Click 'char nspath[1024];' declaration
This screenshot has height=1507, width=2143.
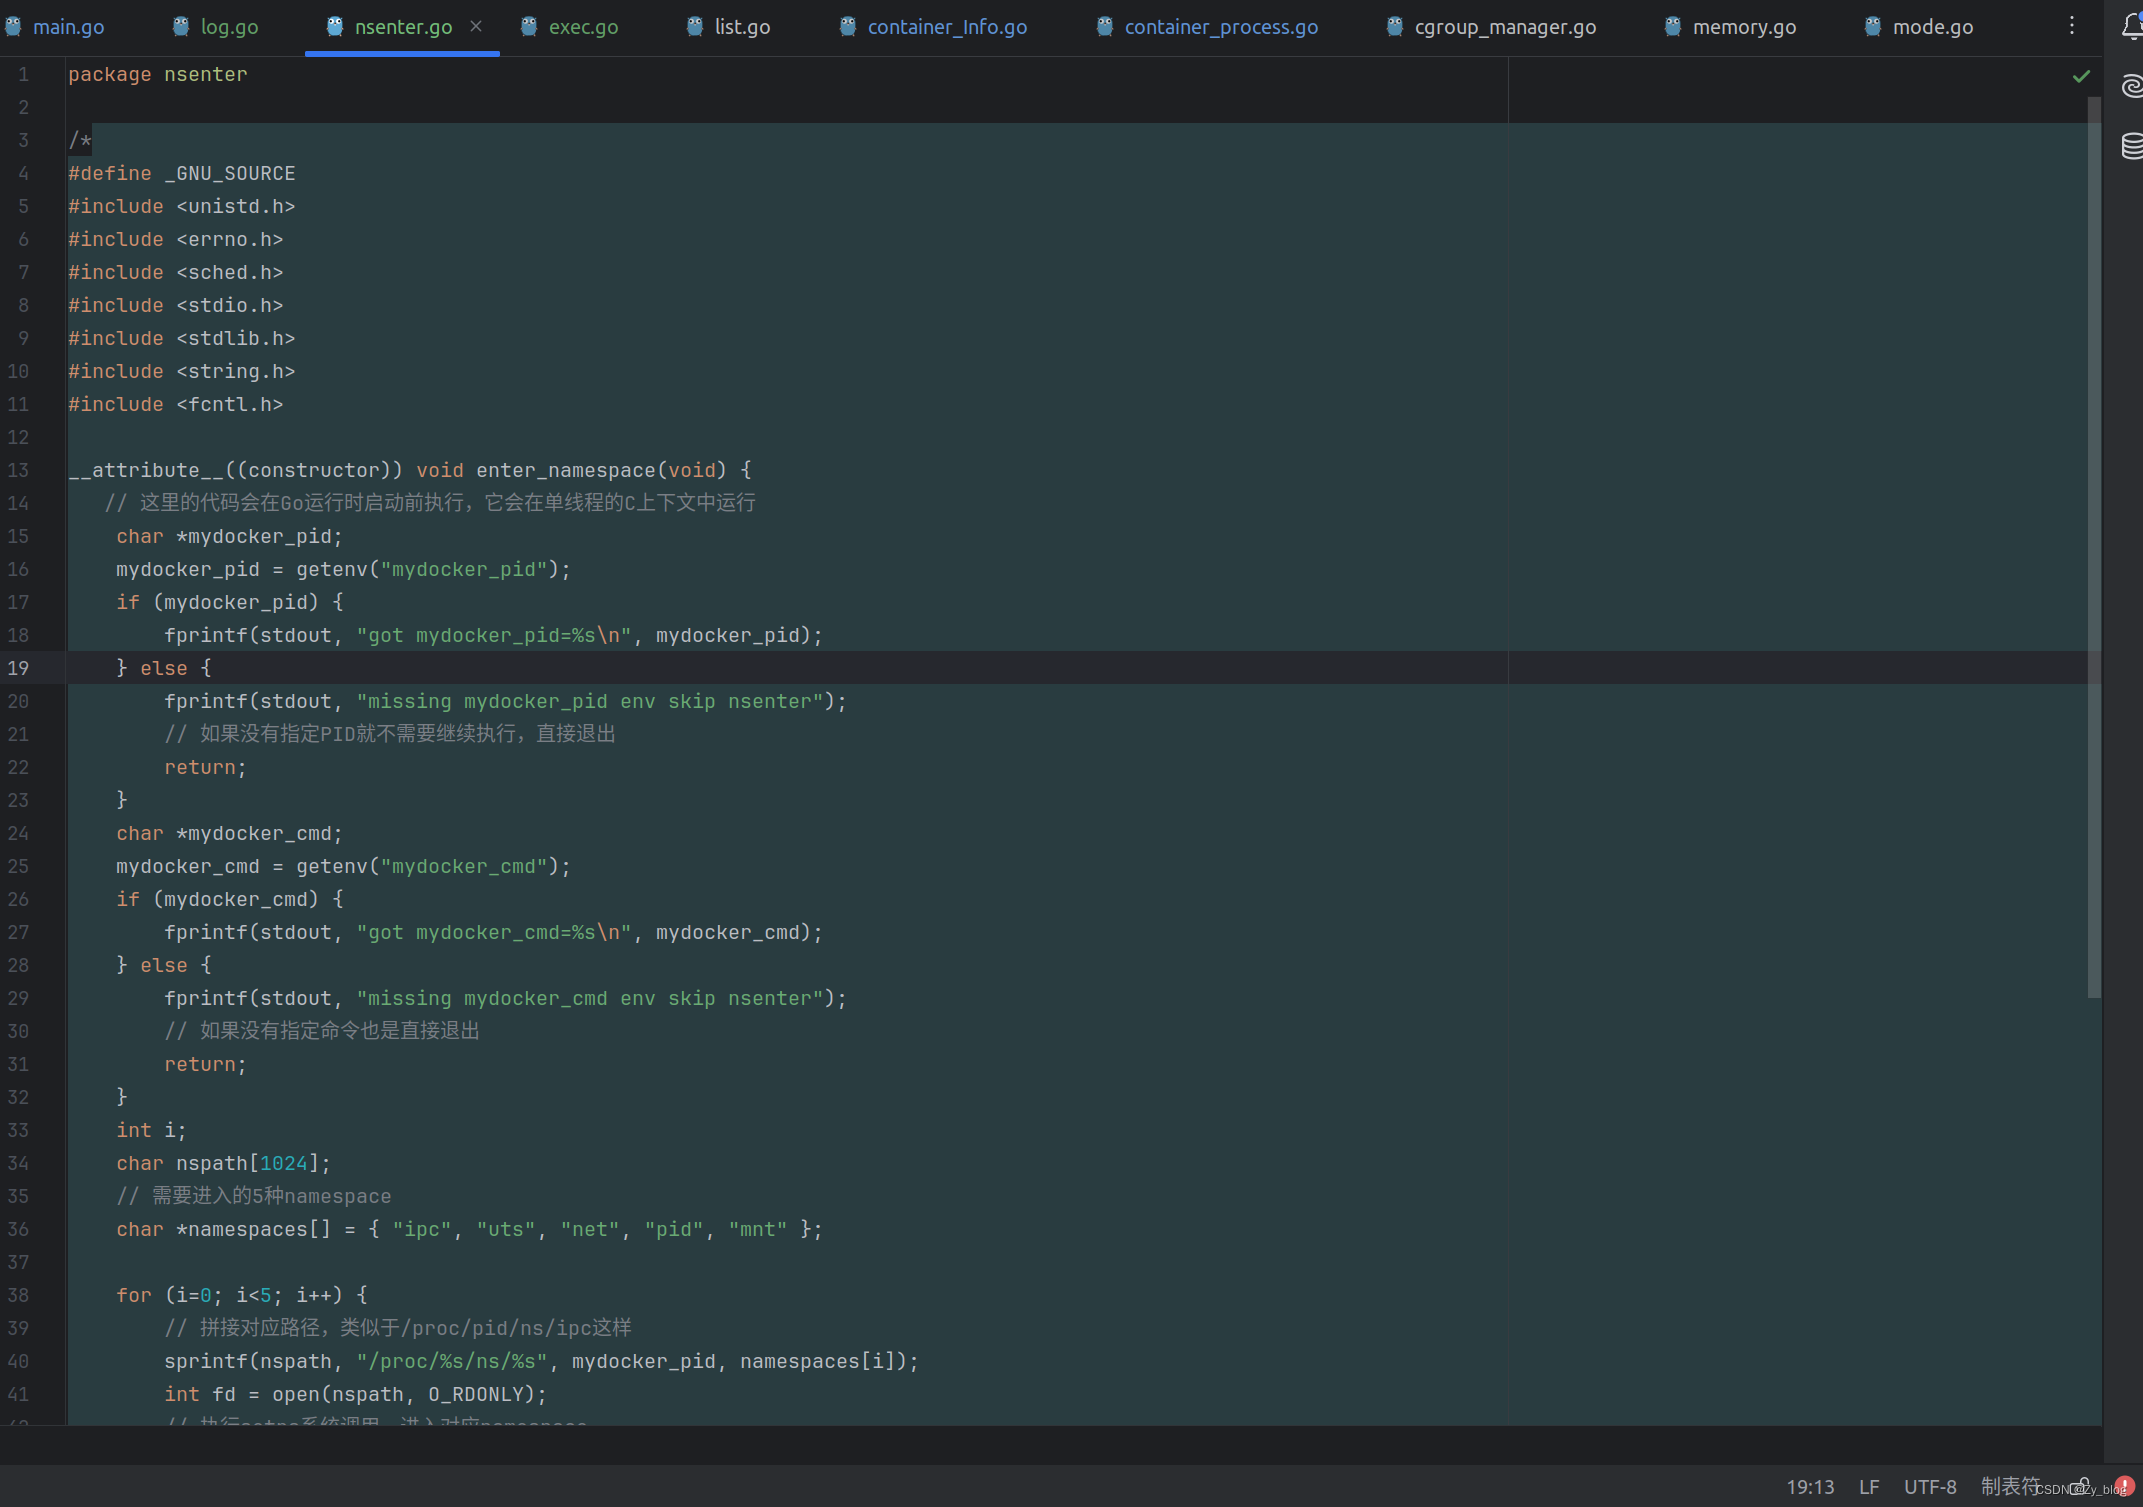[223, 1163]
